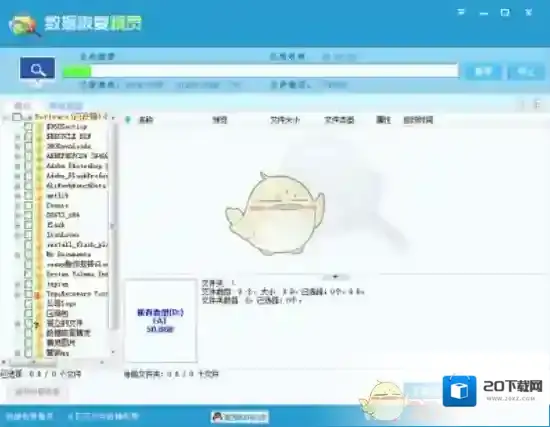This screenshot has width=550, height=427.
Task: Click the tree scroll-down arrow
Action: point(113,352)
